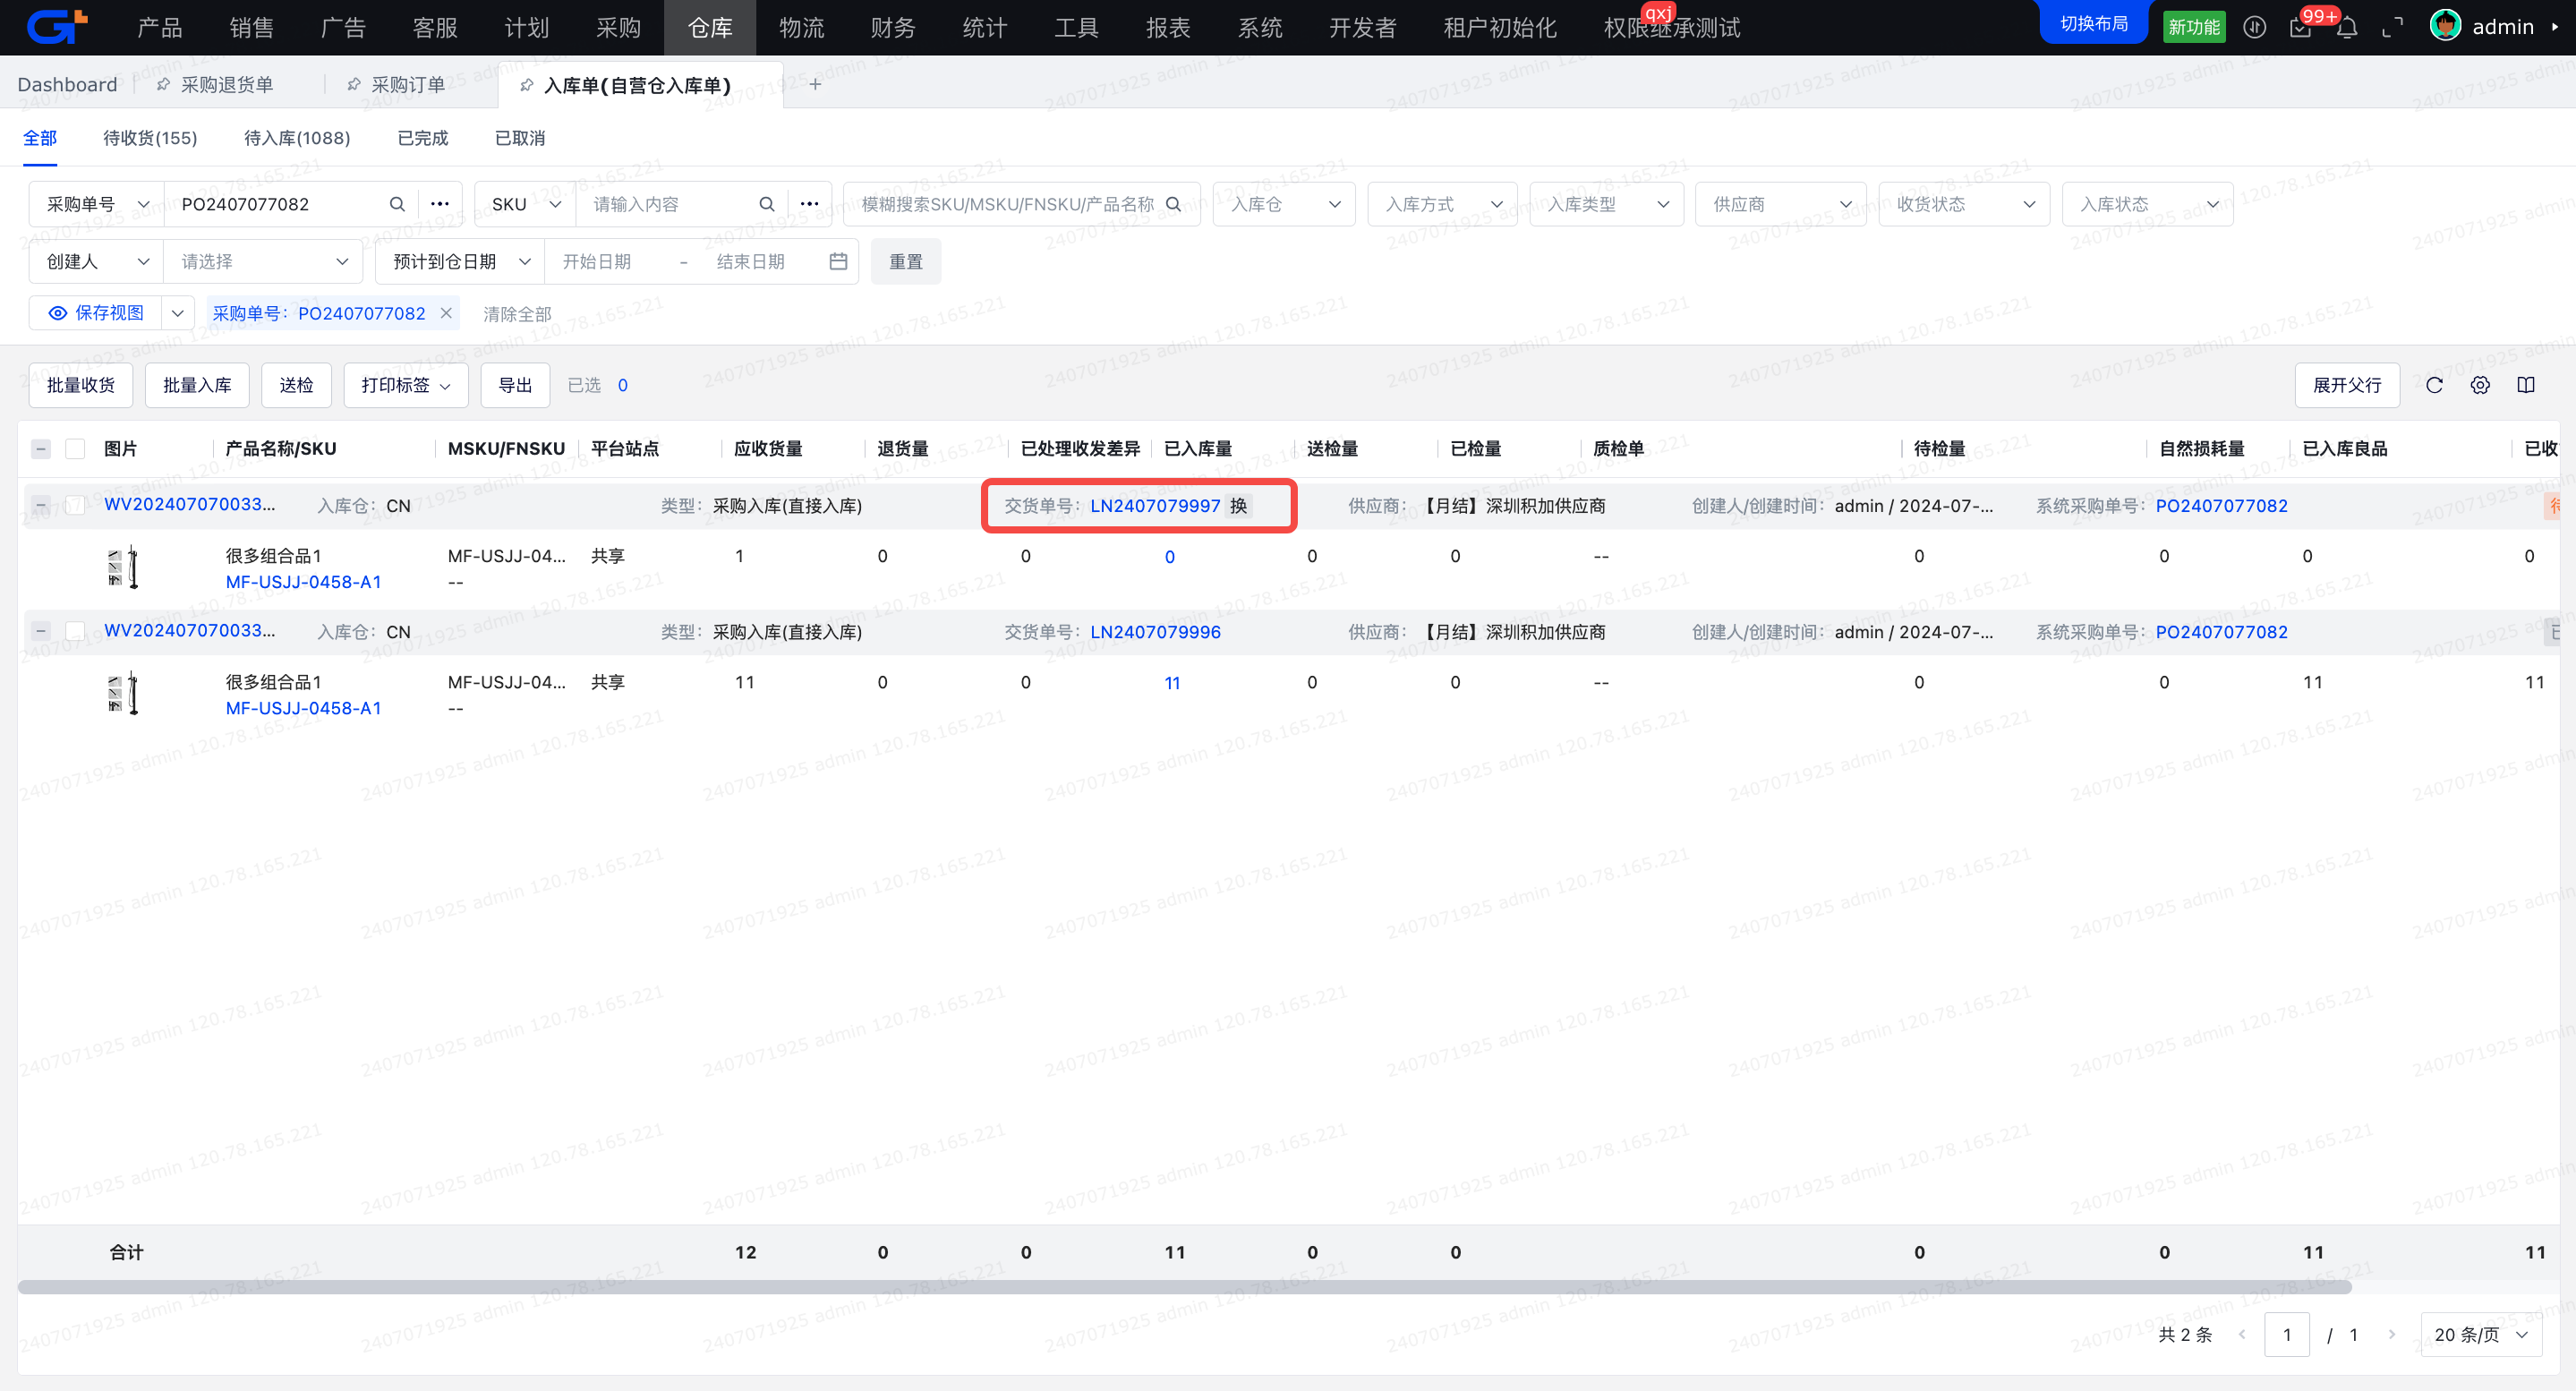This screenshot has width=2576, height=1391.
Task: Click pin icon on 采购退货单 tab
Action: coord(163,85)
